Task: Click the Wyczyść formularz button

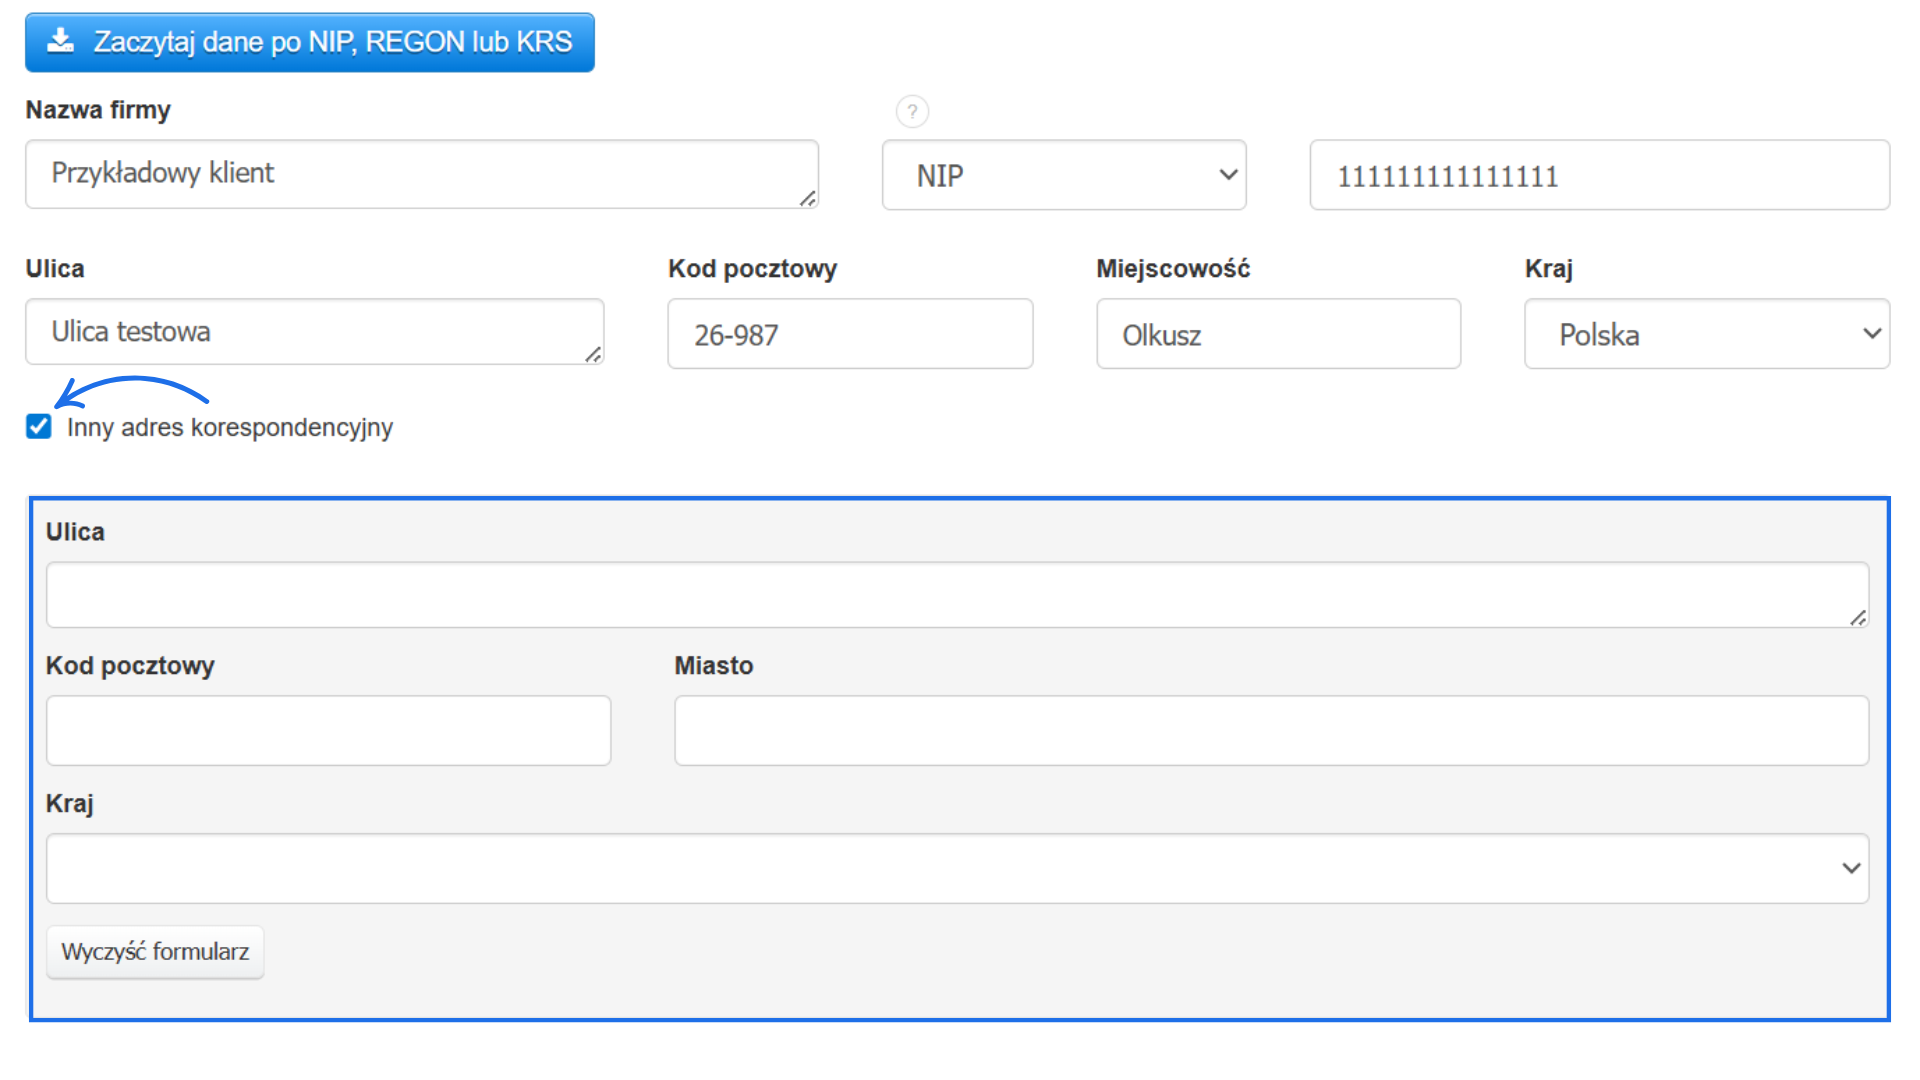Action: click(x=155, y=951)
